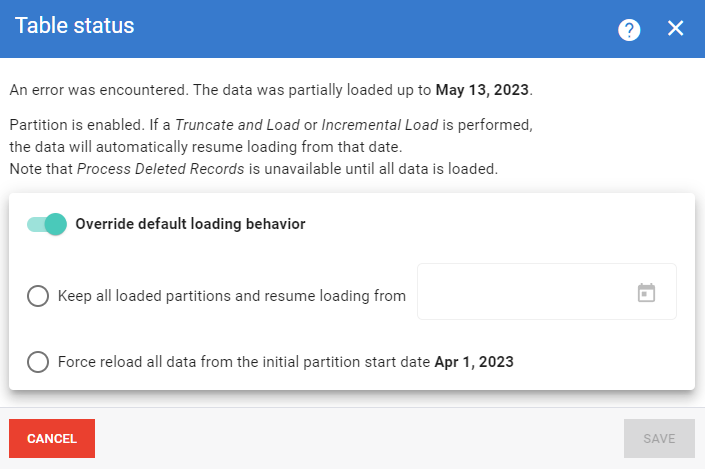Click the Override default loading behavior label
This screenshot has width=705, height=469.
[x=190, y=224]
